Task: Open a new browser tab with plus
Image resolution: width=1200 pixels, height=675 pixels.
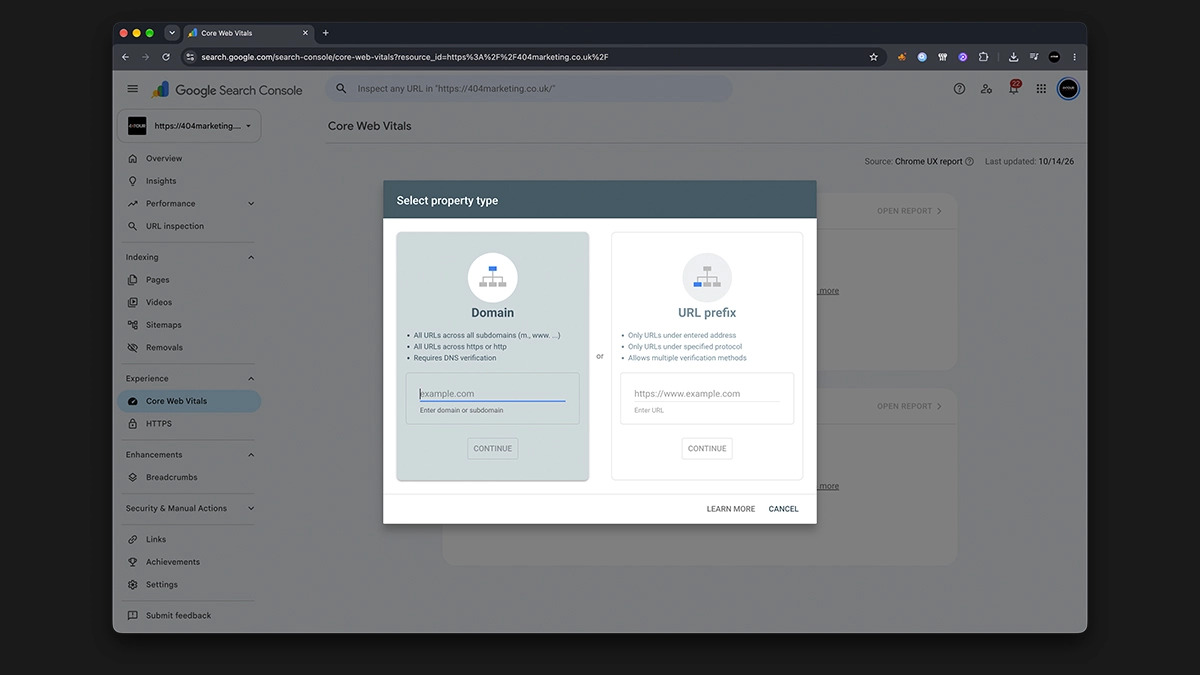Action: pyautogui.click(x=325, y=33)
